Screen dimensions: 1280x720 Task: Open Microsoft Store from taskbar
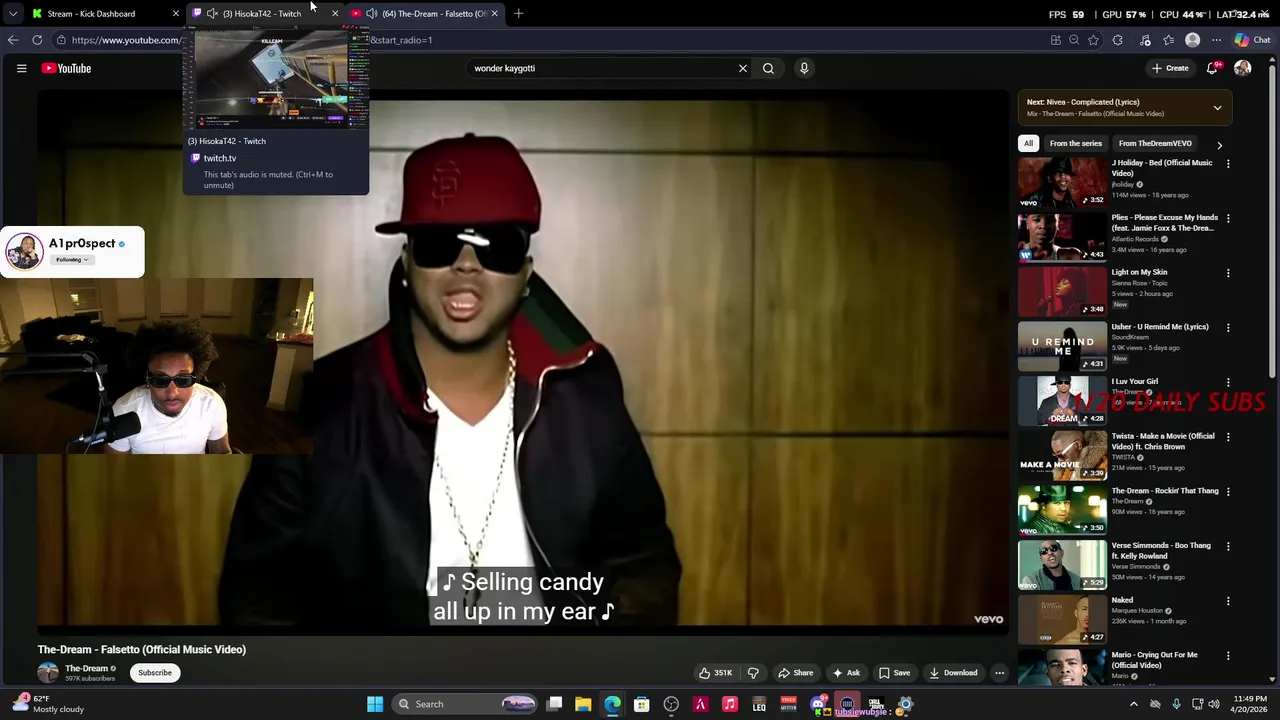point(642,704)
